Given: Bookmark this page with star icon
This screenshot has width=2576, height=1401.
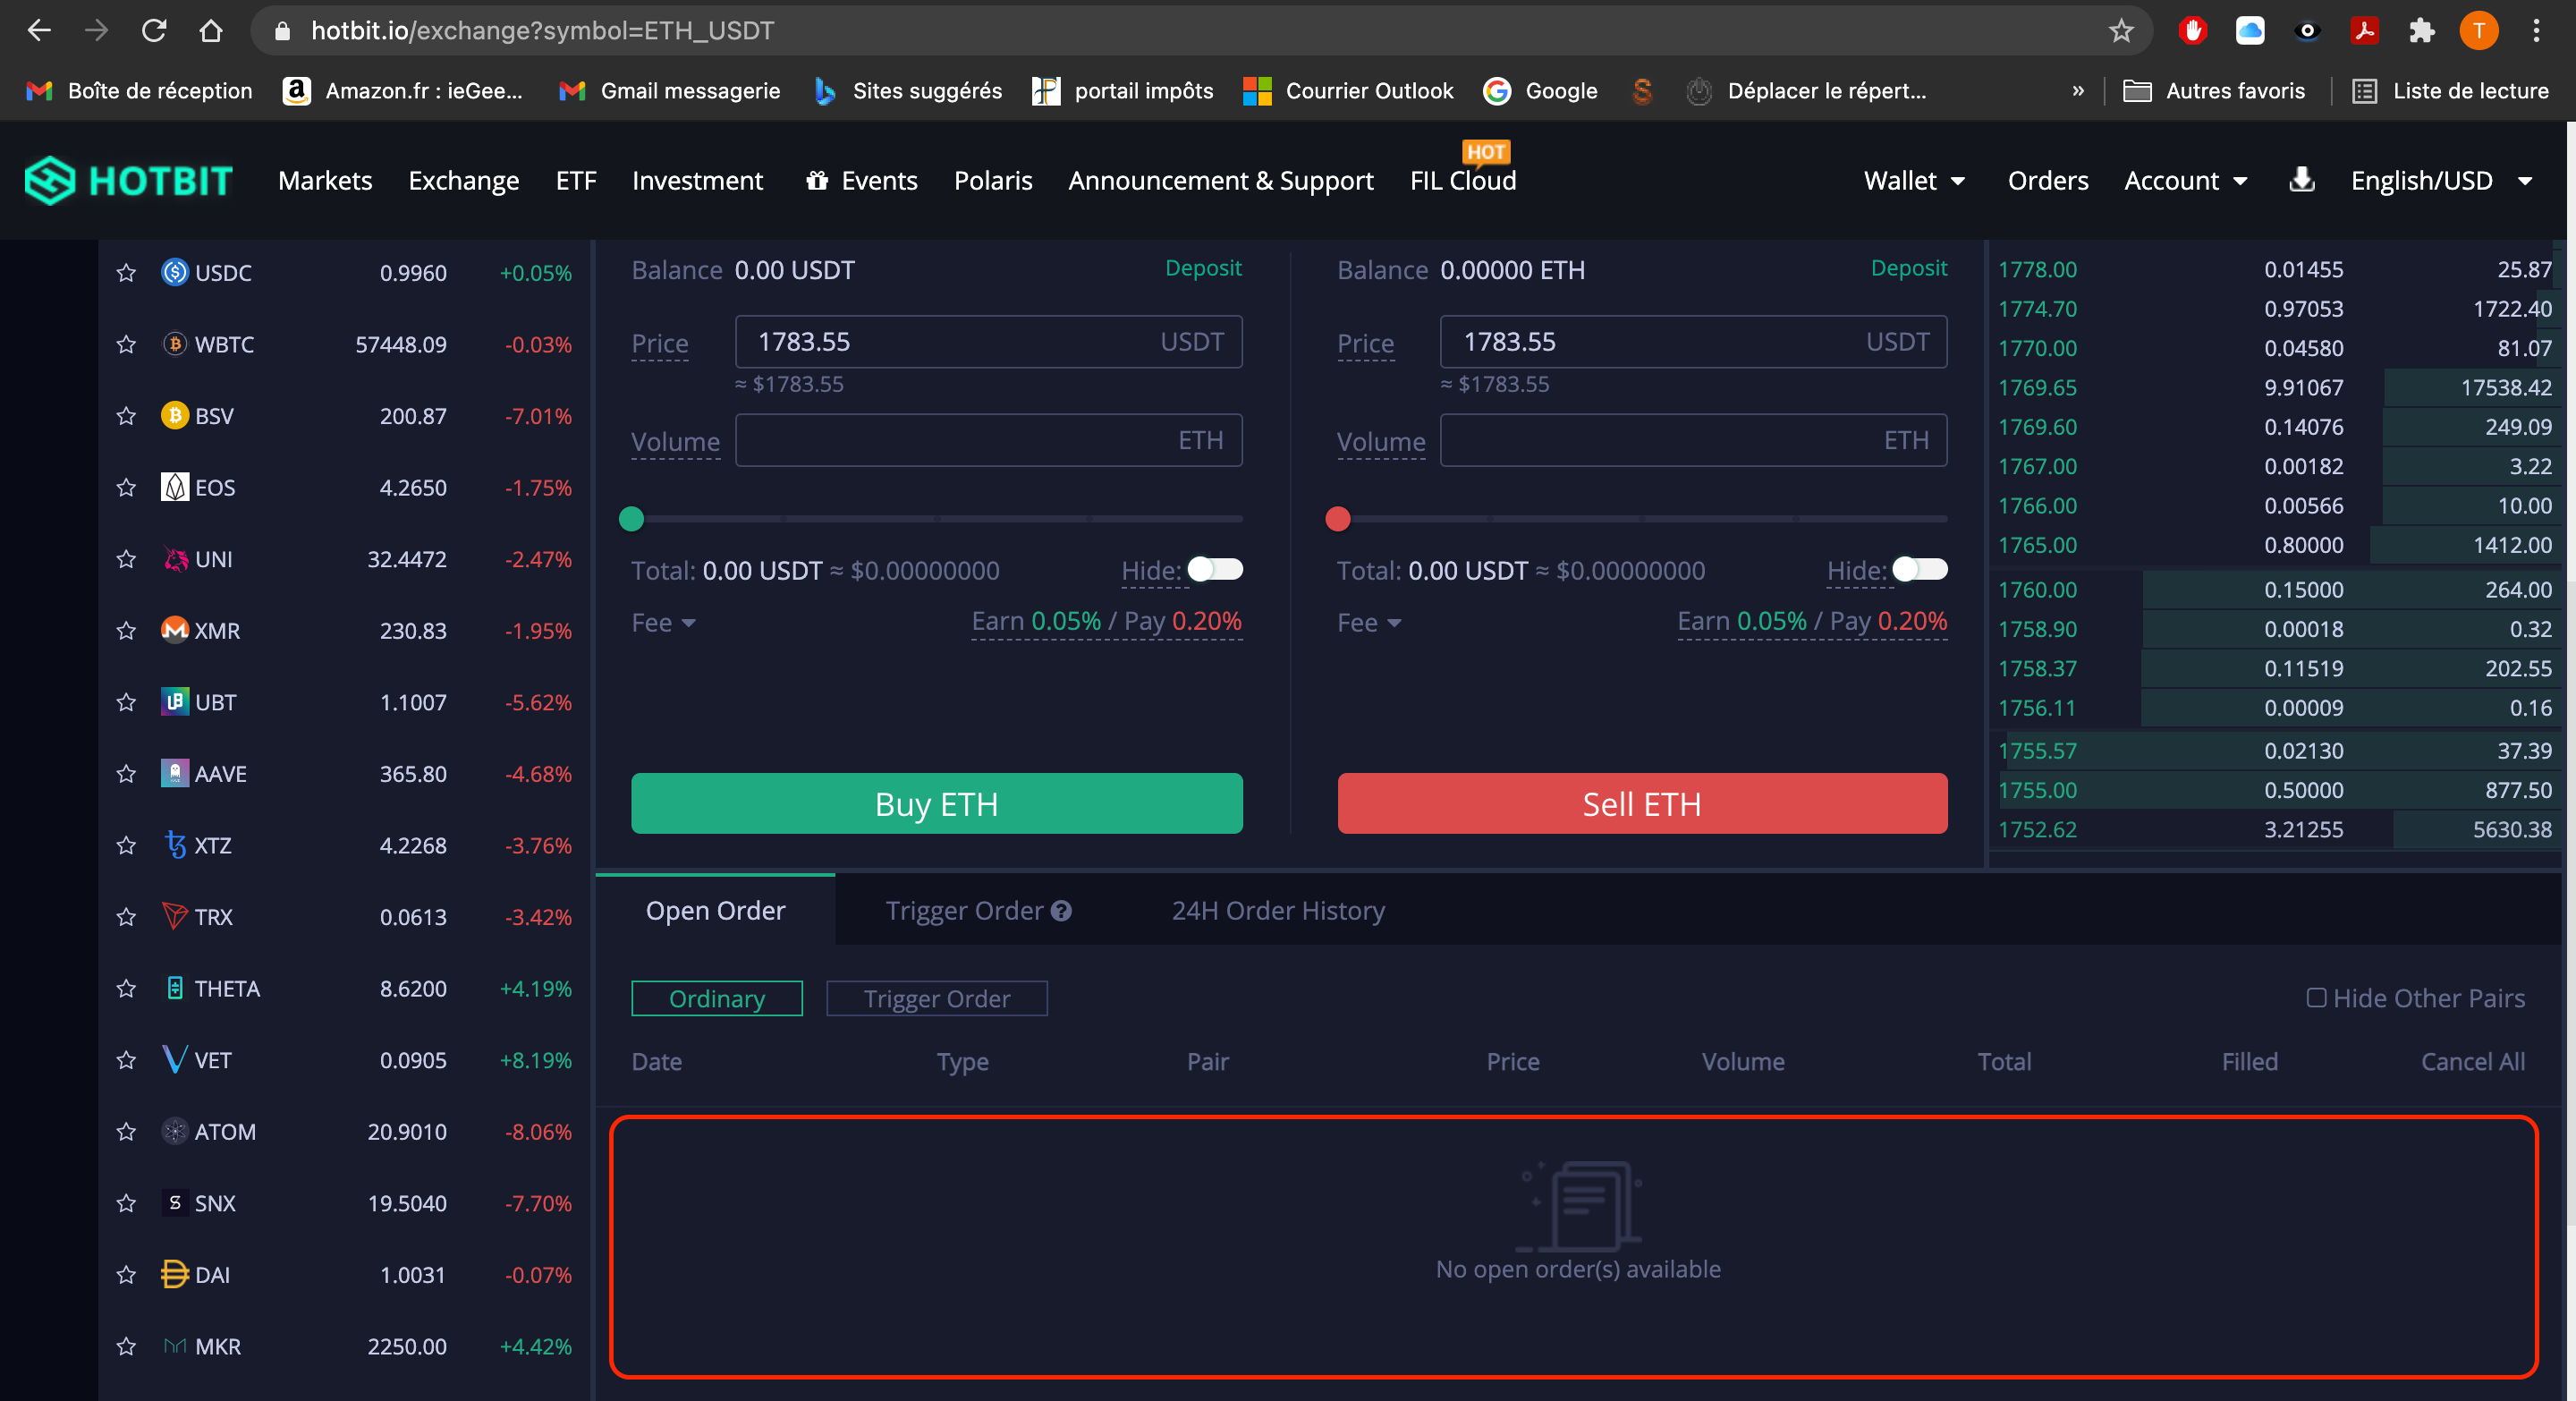Looking at the screenshot, I should coord(2120,31).
